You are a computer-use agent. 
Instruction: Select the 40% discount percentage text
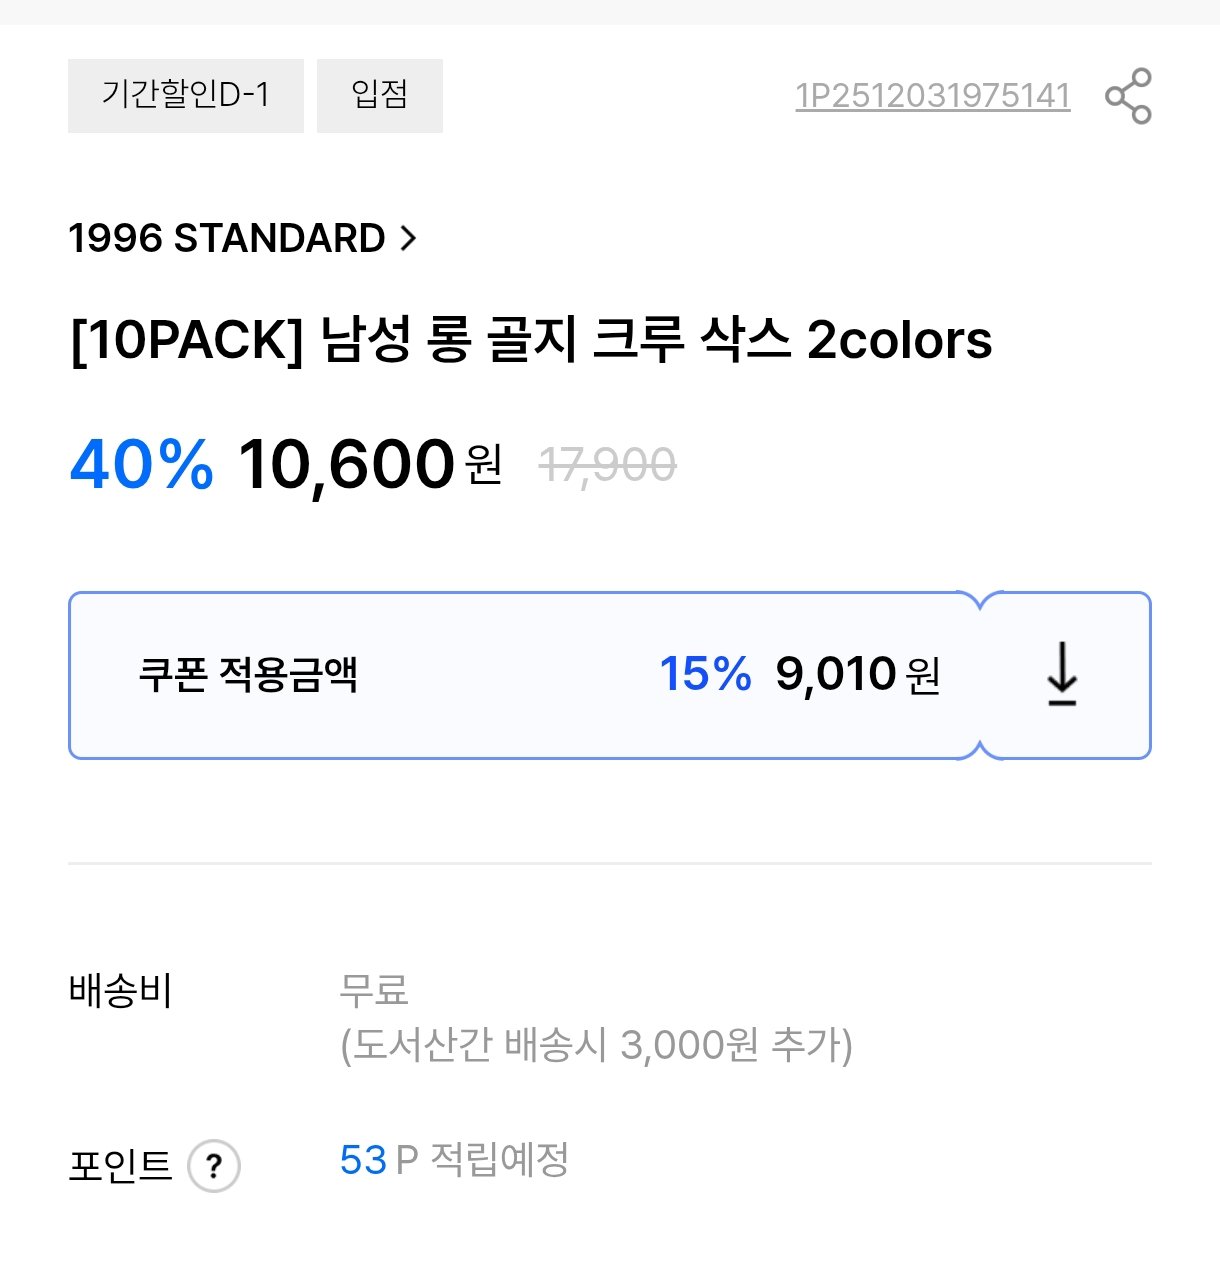point(139,463)
